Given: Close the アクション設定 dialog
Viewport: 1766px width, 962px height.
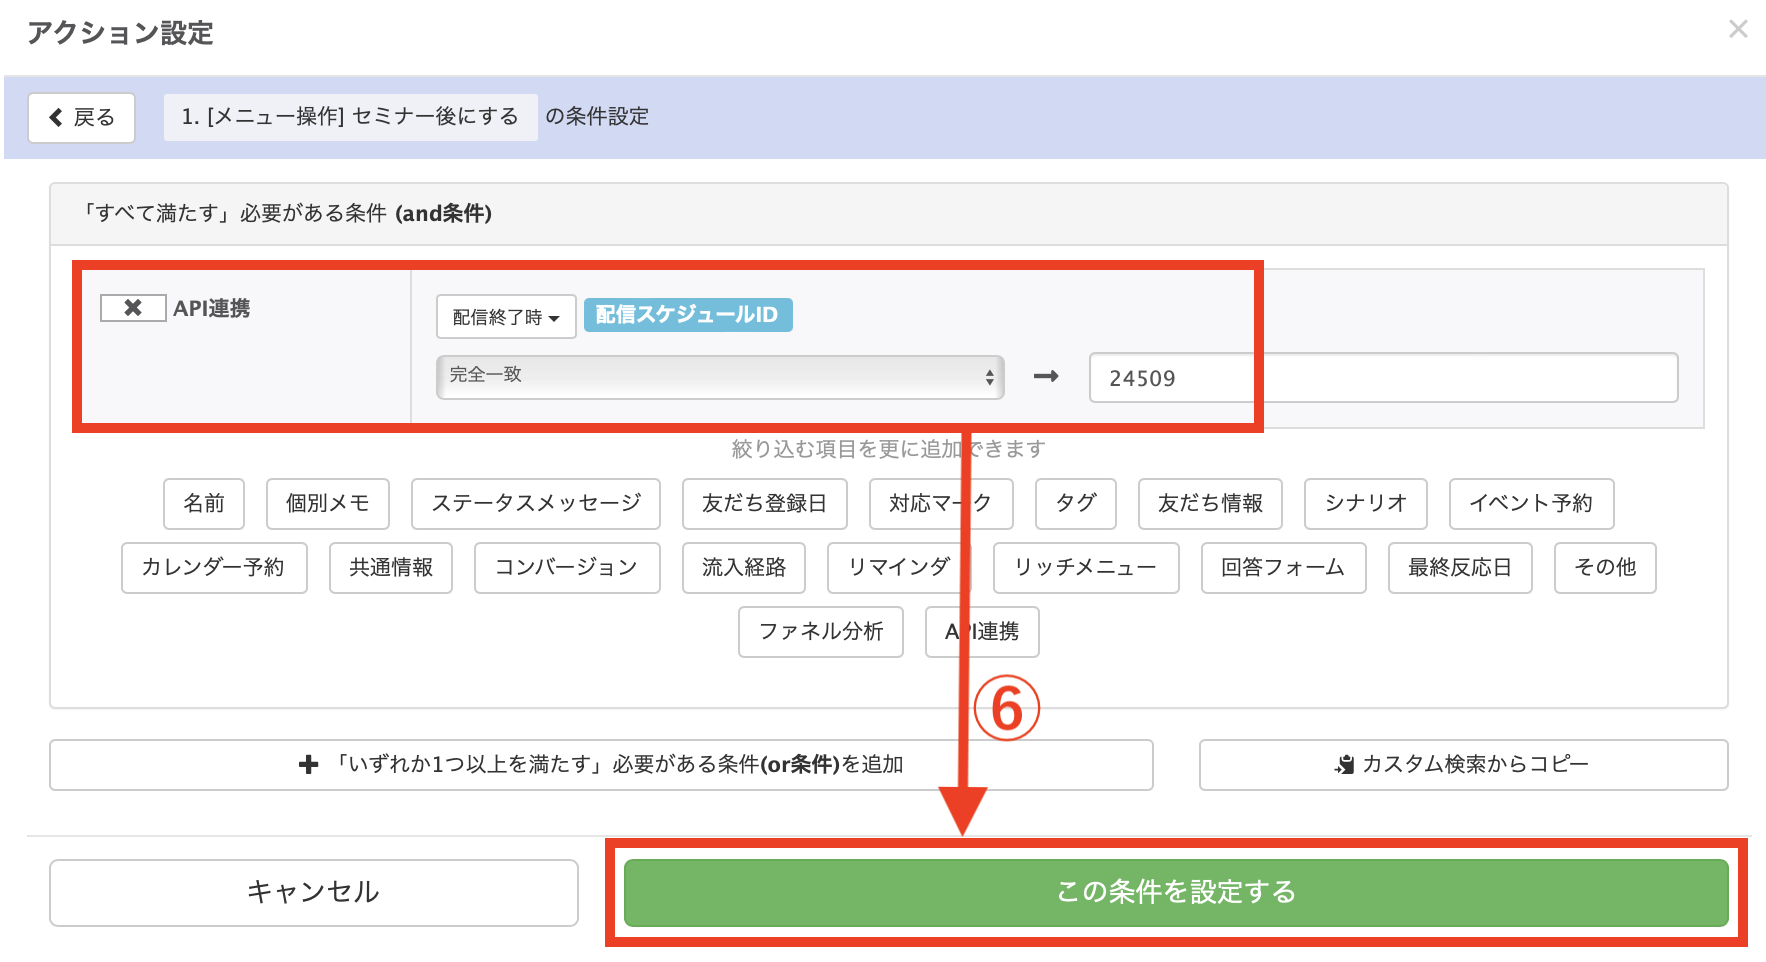Looking at the screenshot, I should [1738, 30].
